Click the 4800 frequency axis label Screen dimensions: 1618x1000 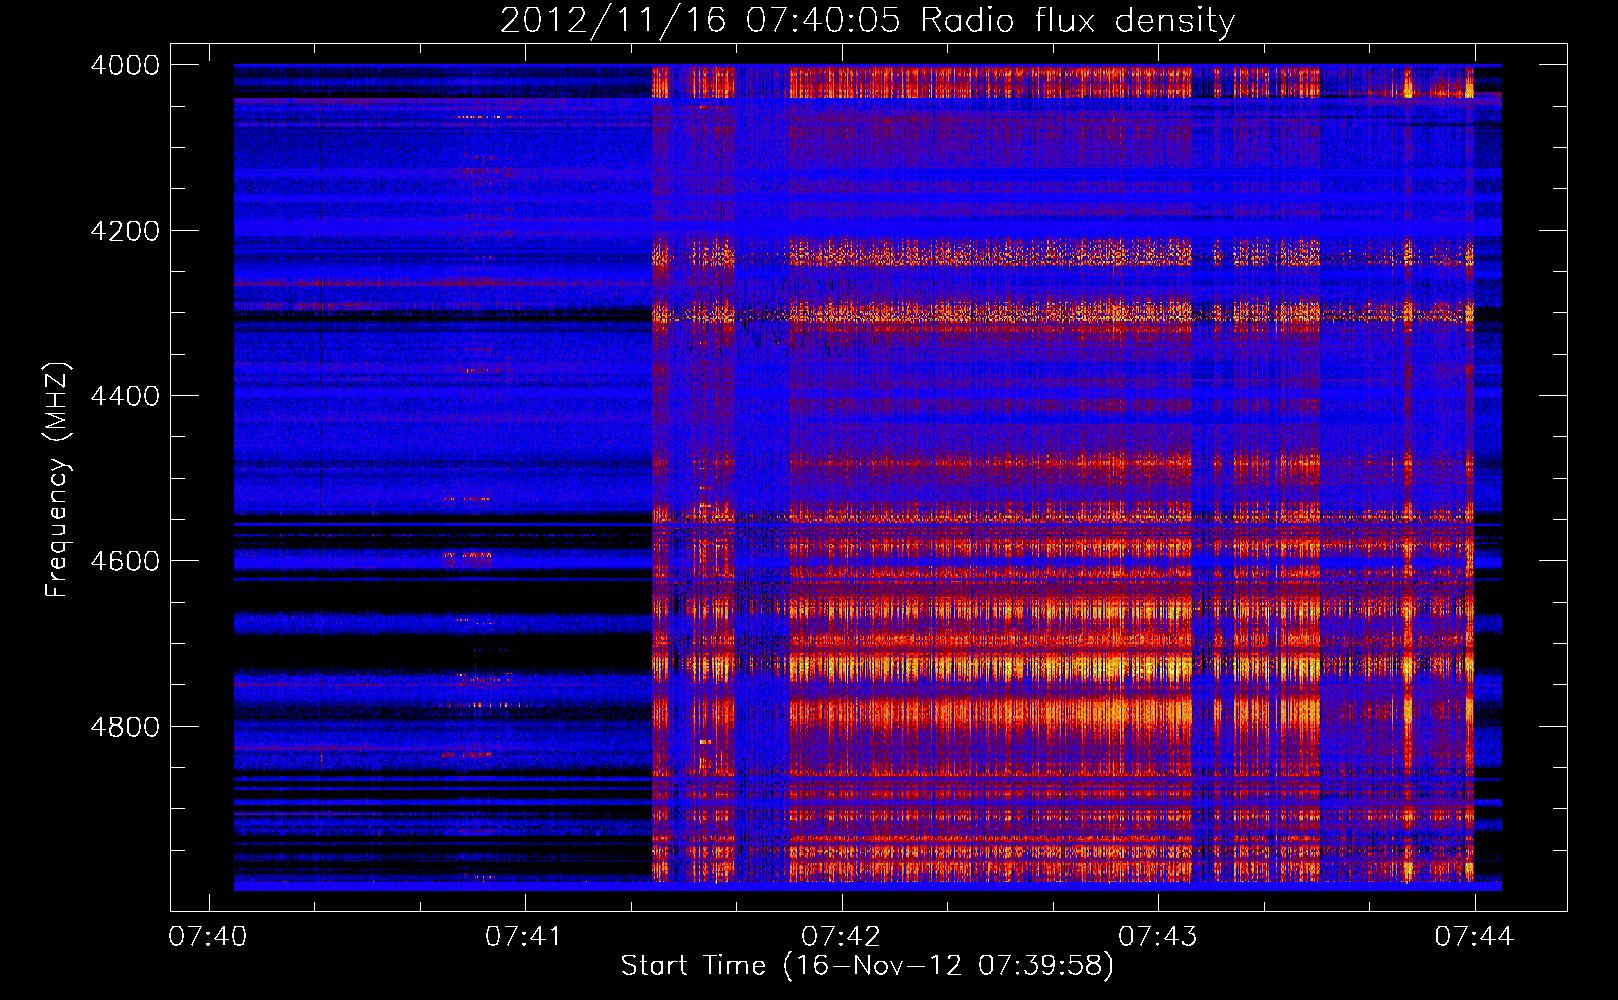pos(125,727)
